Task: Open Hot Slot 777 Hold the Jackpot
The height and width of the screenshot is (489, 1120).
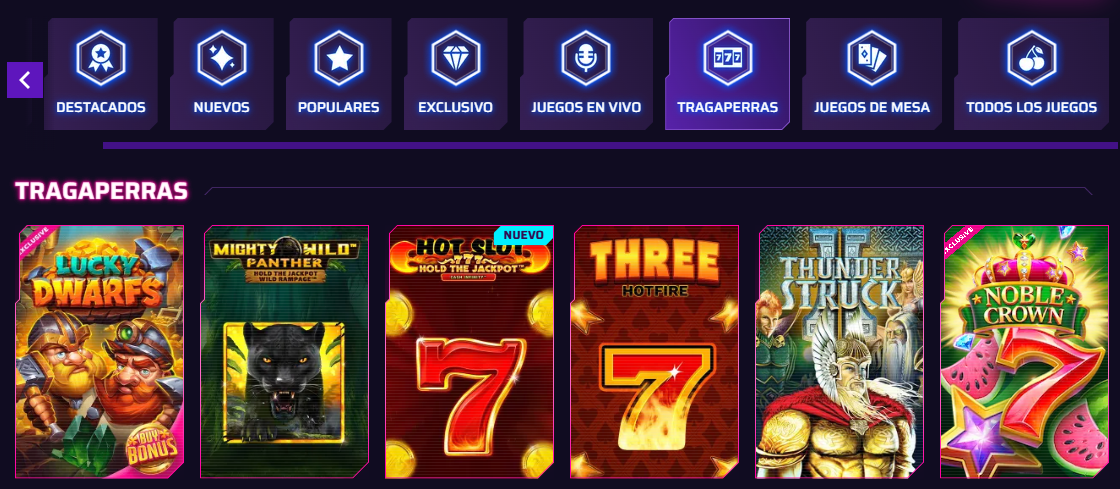Action: (469, 351)
